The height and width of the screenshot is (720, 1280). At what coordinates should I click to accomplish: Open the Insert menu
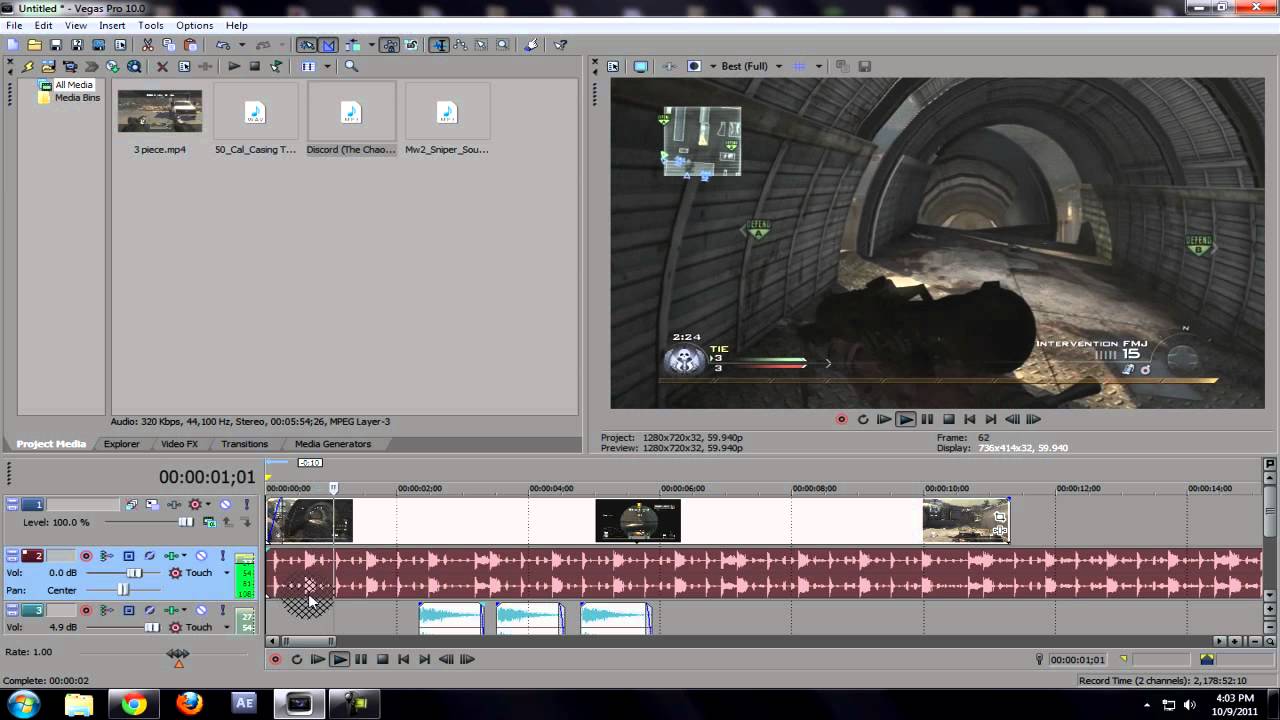tap(112, 25)
